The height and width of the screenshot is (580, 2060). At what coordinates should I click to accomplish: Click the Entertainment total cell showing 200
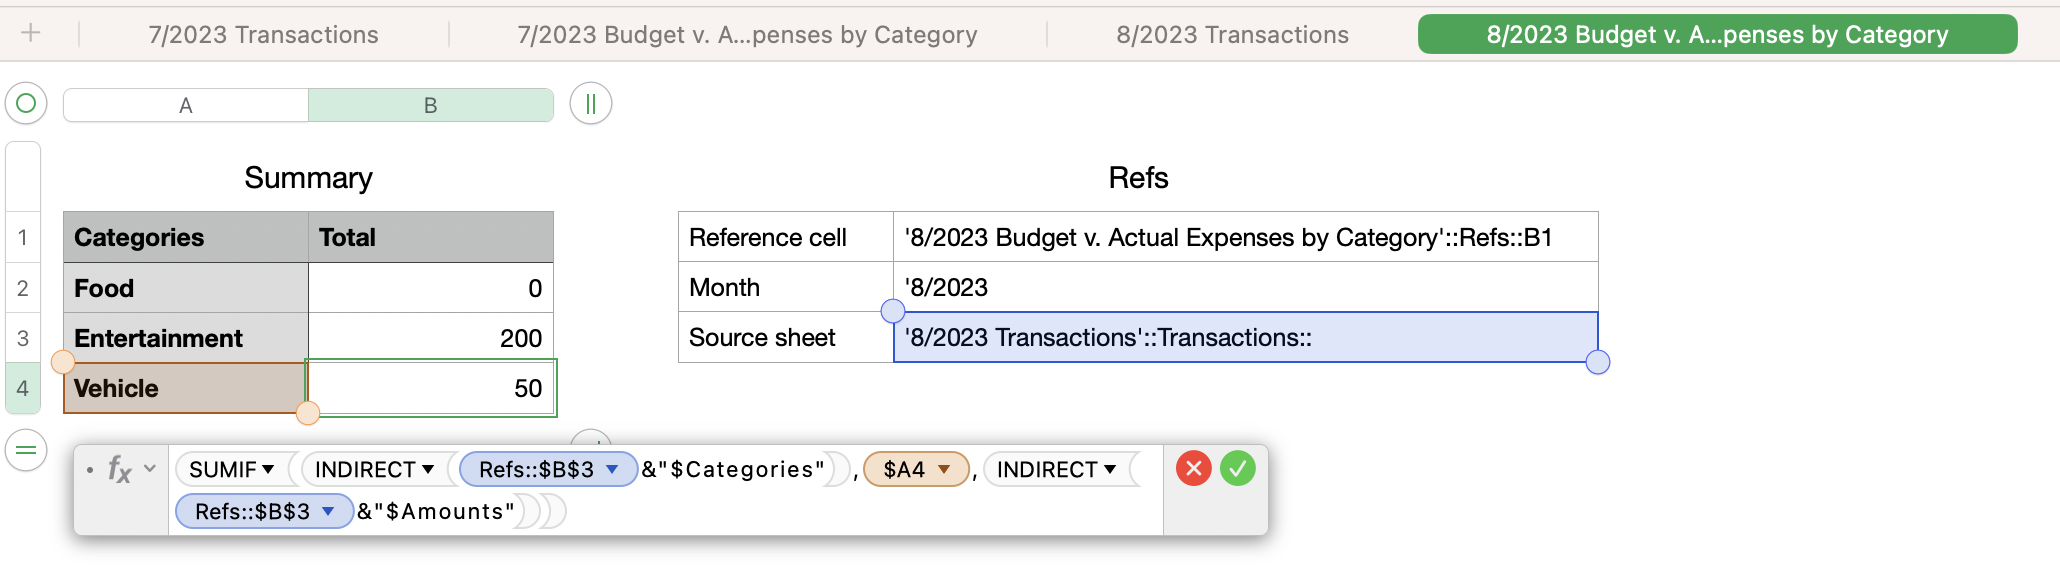click(x=431, y=338)
